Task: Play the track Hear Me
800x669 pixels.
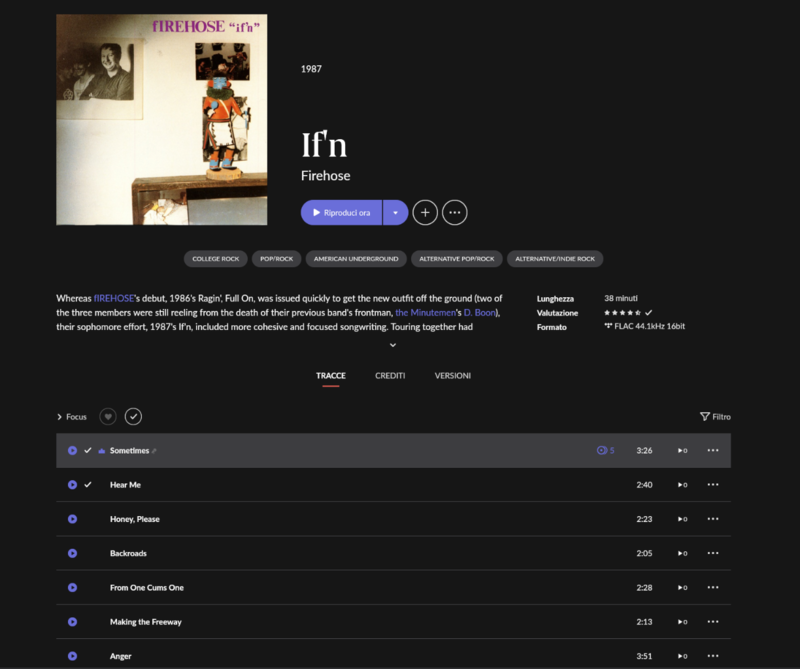Action: tap(72, 485)
